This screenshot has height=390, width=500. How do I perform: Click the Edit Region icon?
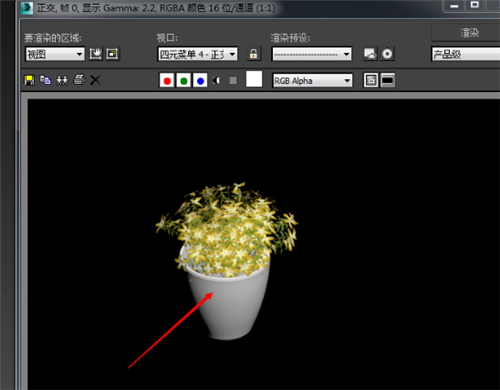point(96,54)
